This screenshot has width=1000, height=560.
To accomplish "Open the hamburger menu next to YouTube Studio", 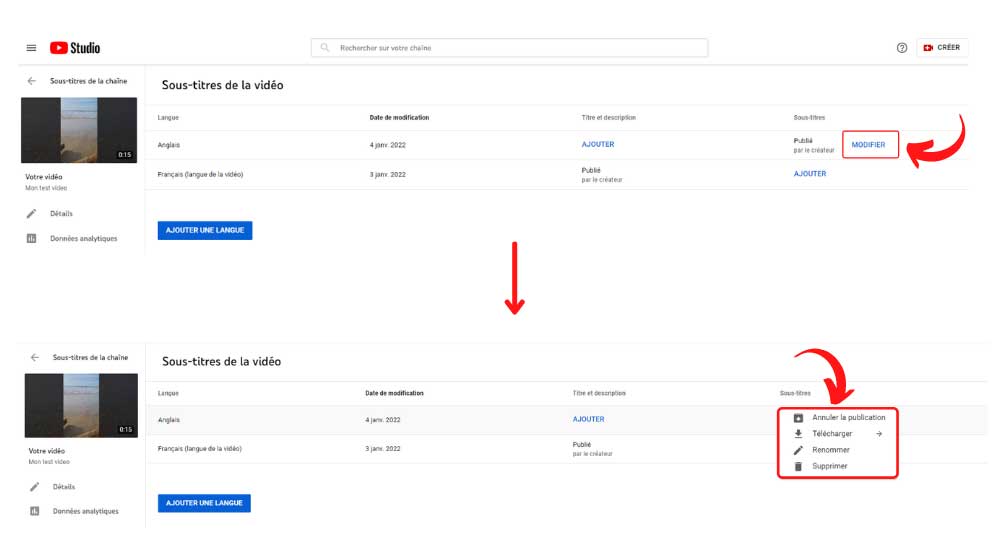I will coord(31,48).
